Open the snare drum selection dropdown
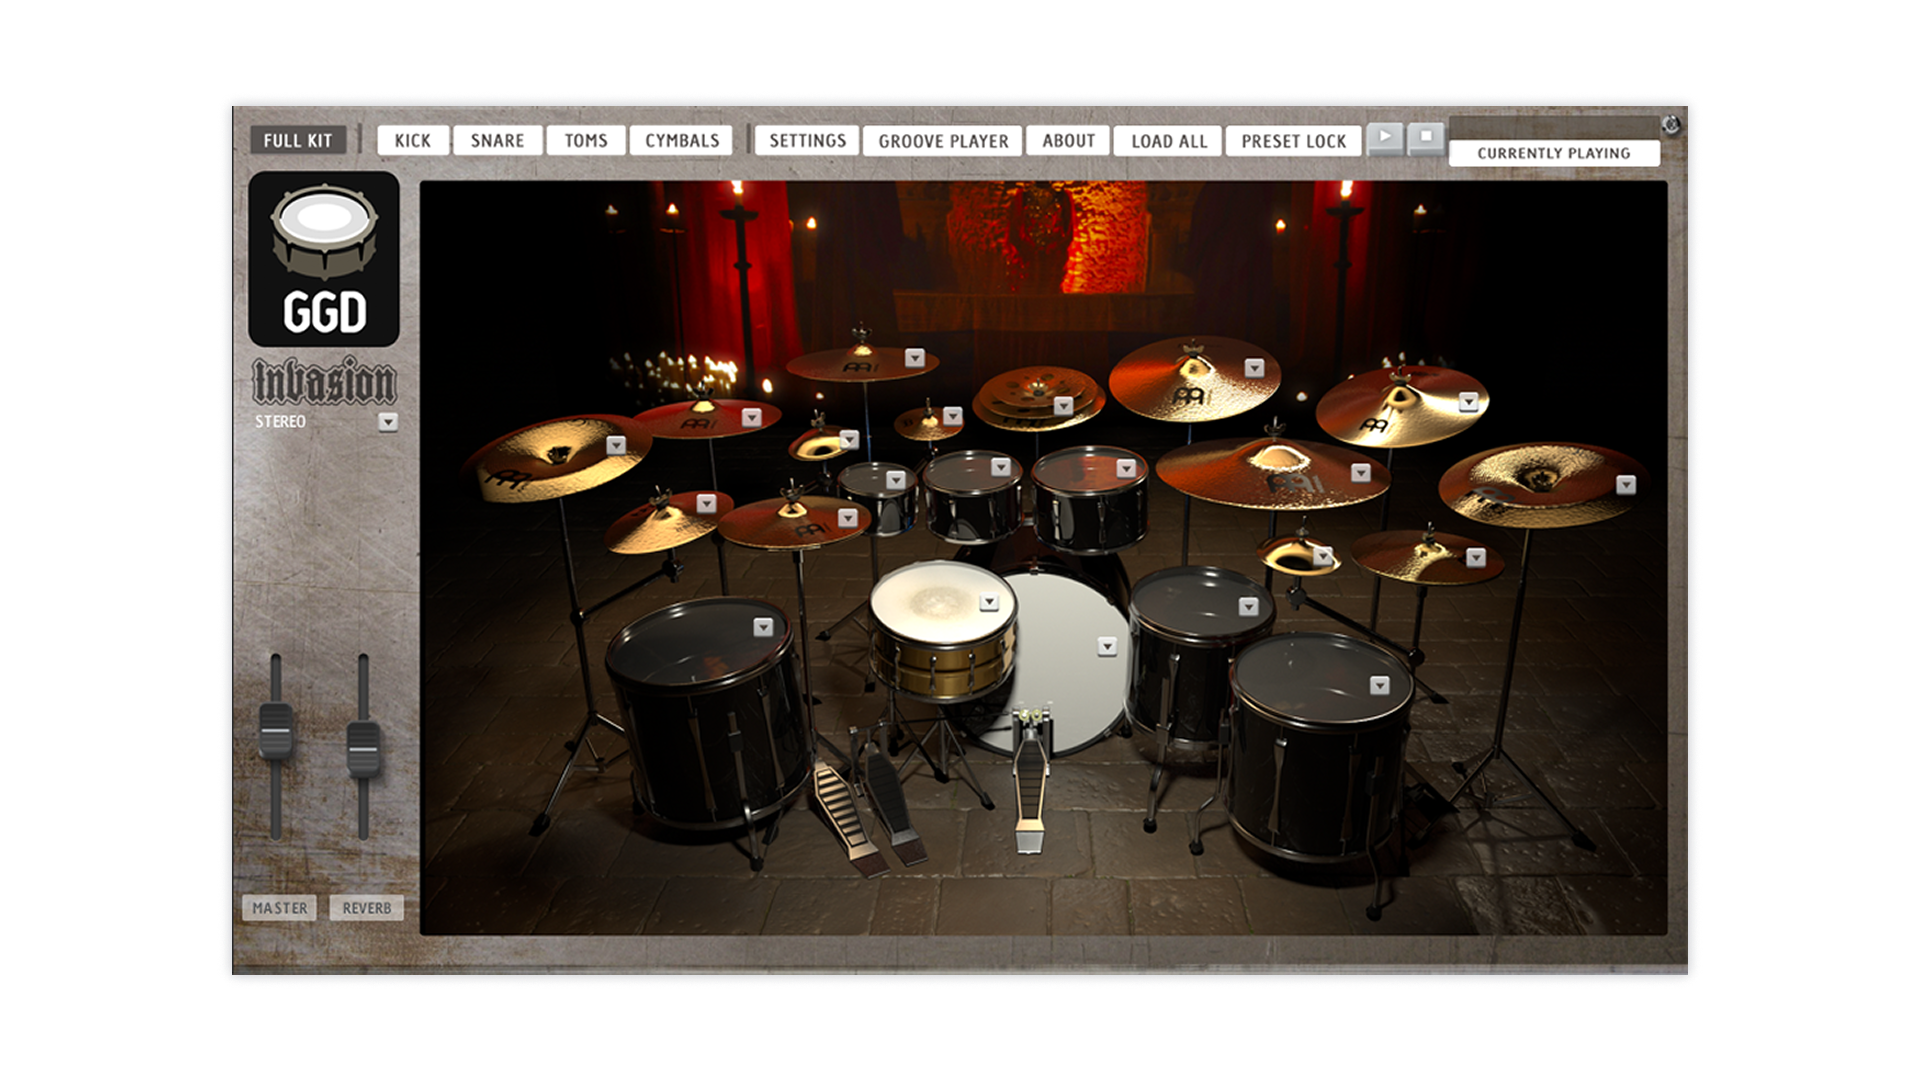 989,602
